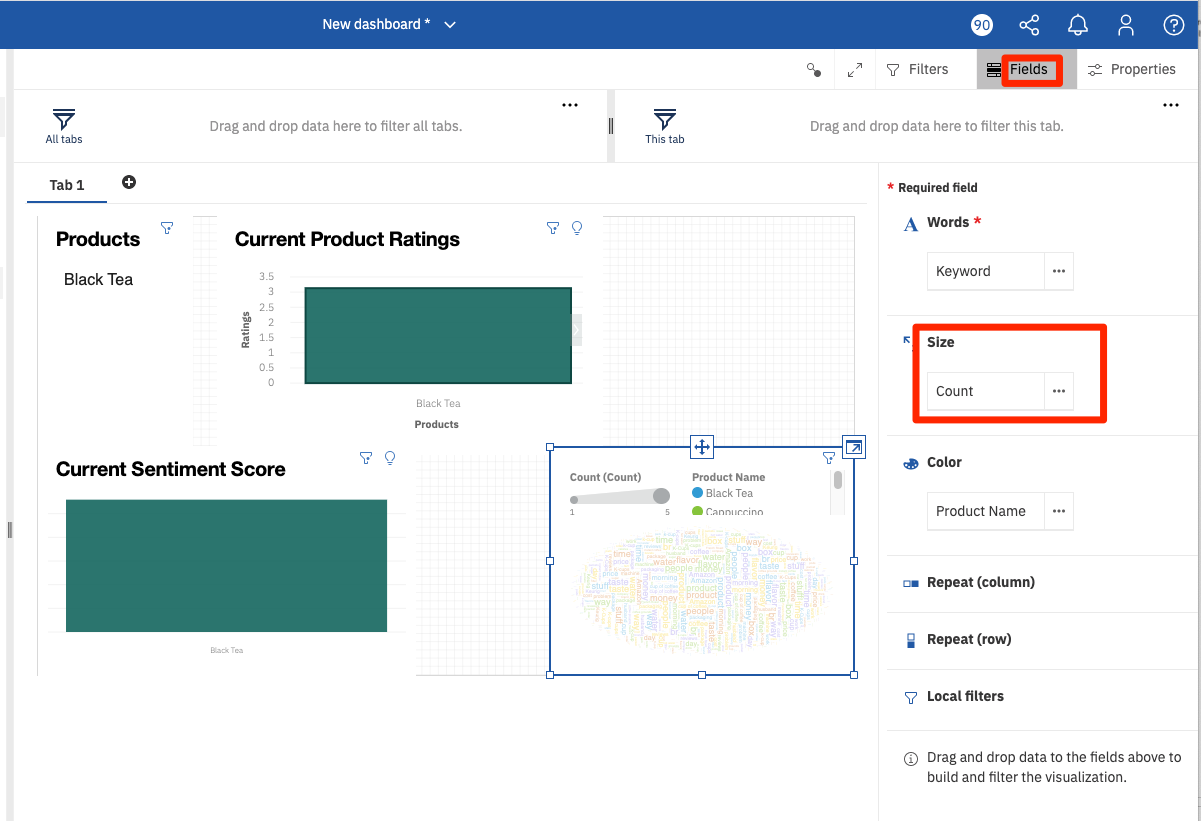Click the filter dock splitter handle
This screenshot has height=821, width=1201.
[611, 126]
